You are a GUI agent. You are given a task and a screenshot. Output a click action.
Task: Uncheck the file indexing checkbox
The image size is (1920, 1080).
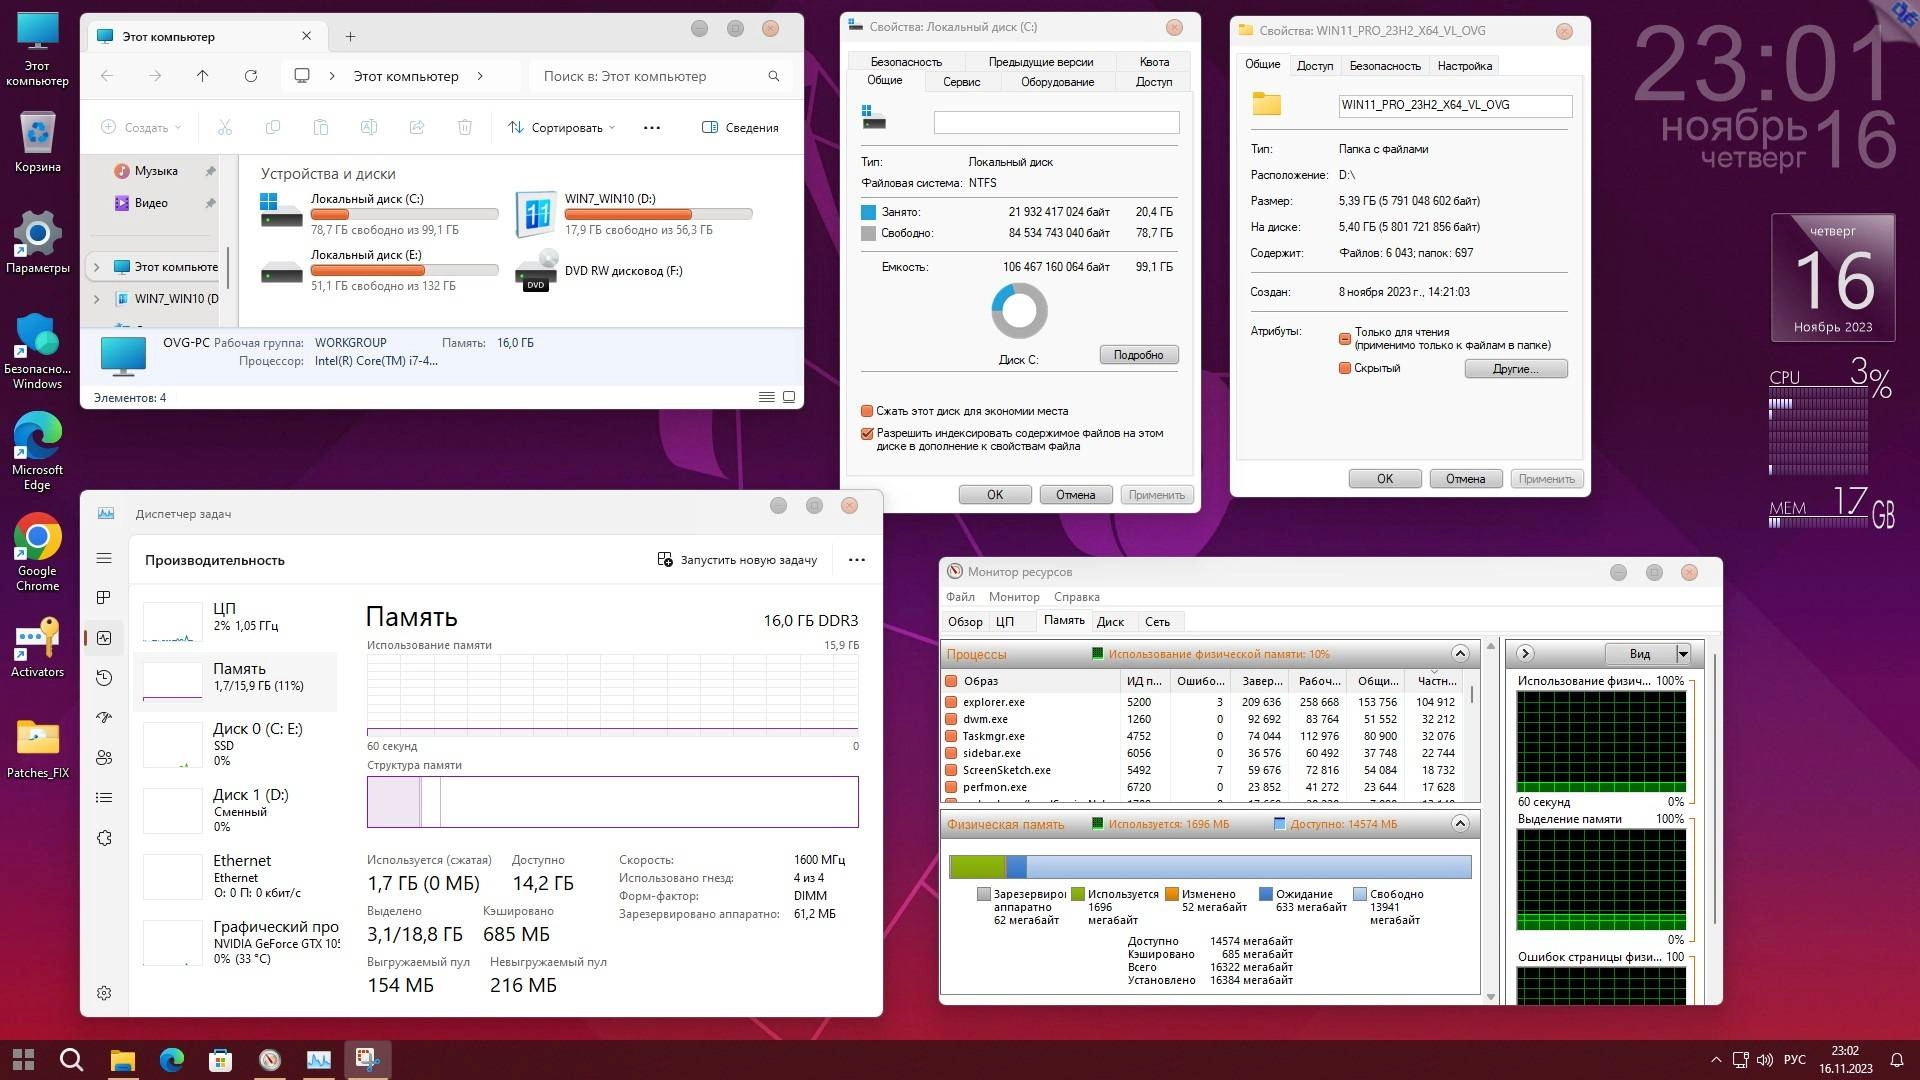coord(867,434)
